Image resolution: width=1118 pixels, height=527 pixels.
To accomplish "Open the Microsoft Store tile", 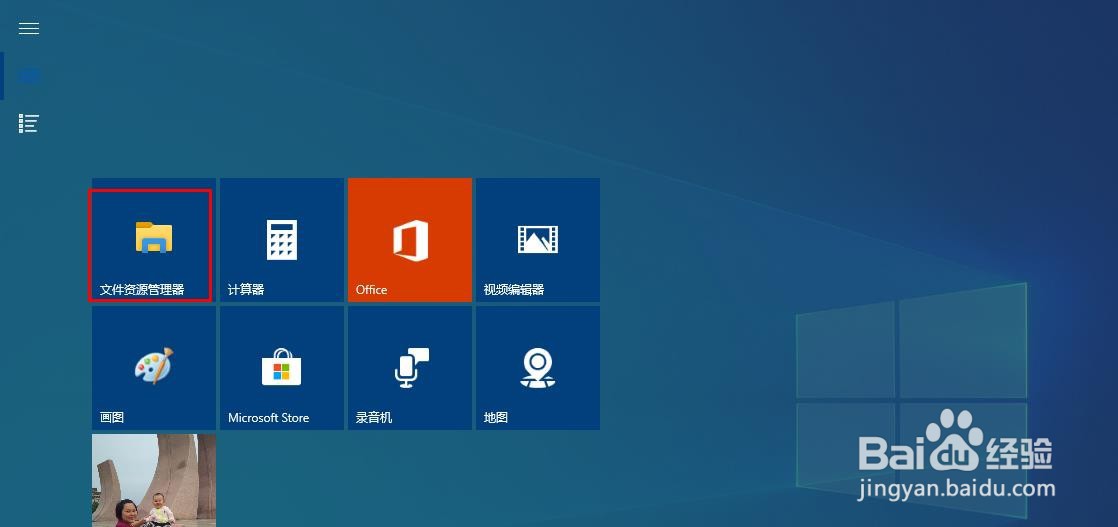I will point(282,368).
